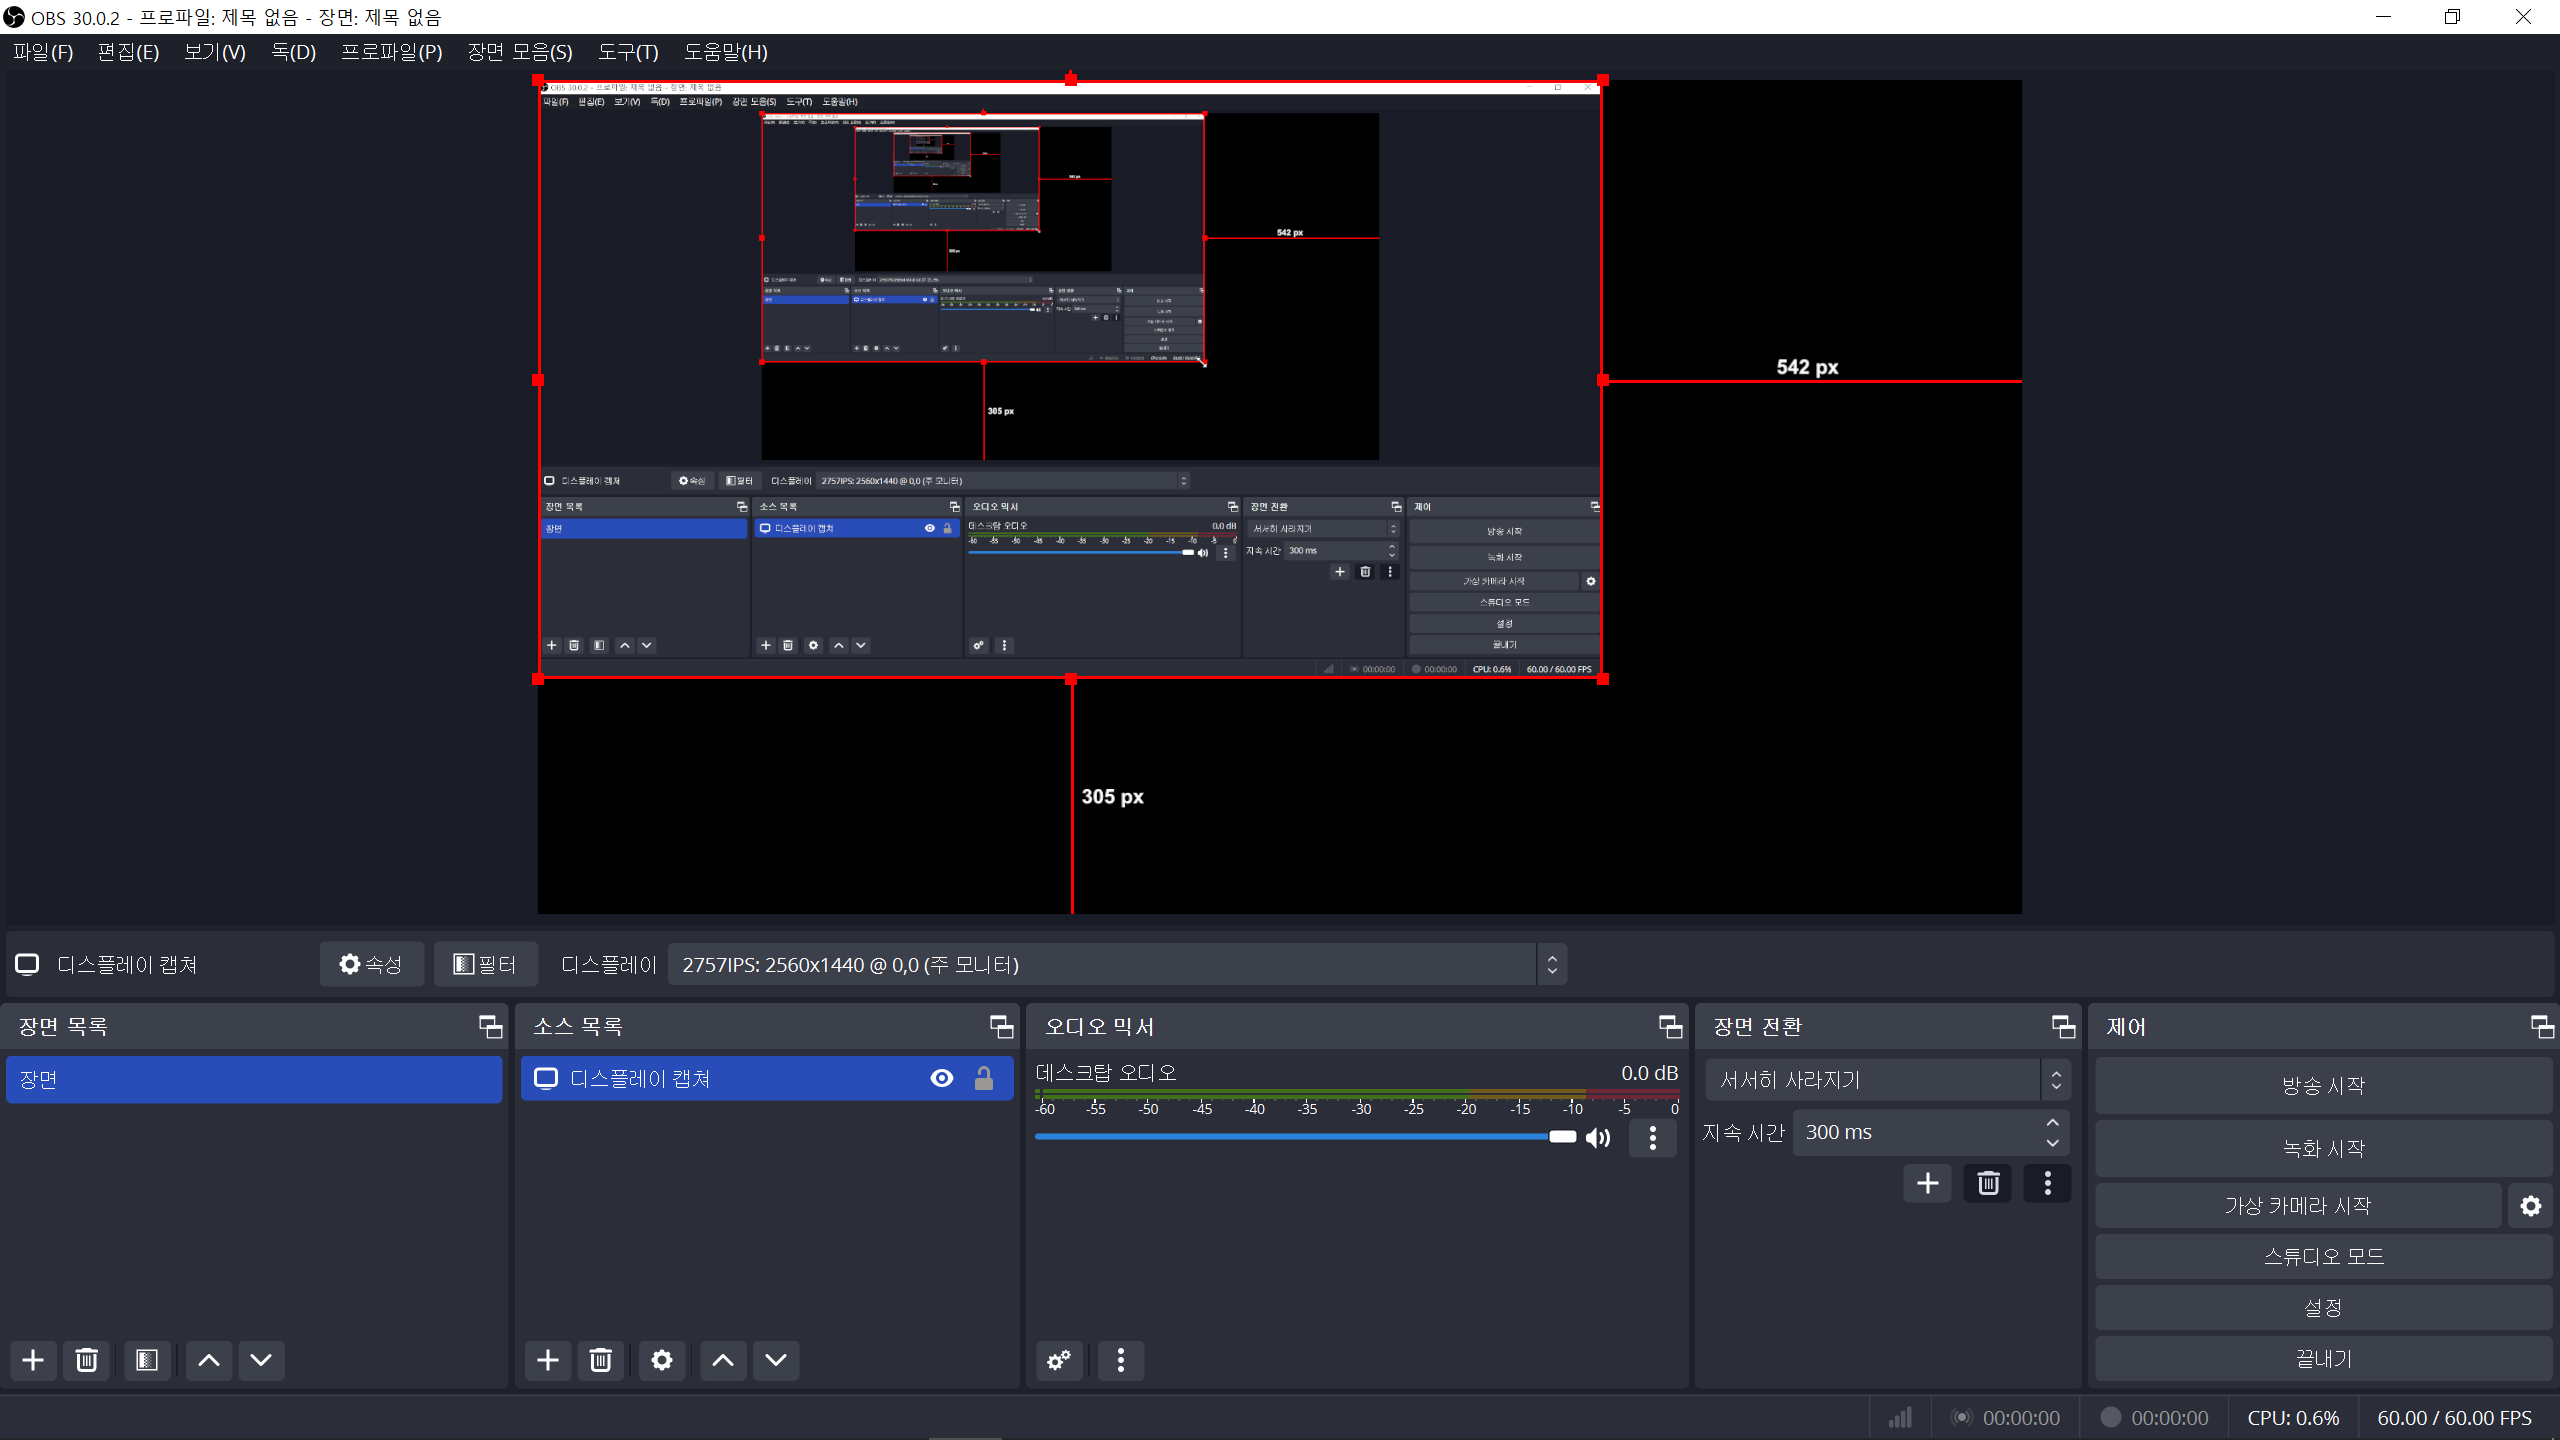Open source properties gear in source list
Screen dimensions: 2560x1440
662,1360
